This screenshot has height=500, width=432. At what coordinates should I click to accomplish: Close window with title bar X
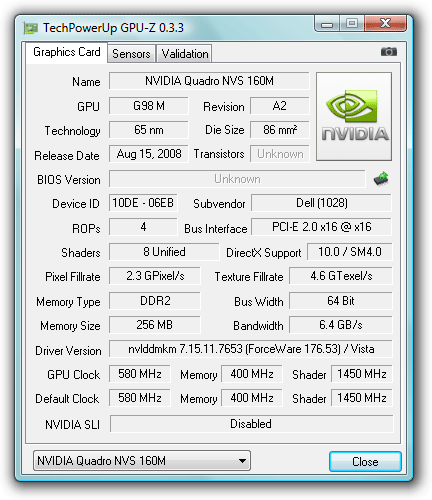pos(386,23)
